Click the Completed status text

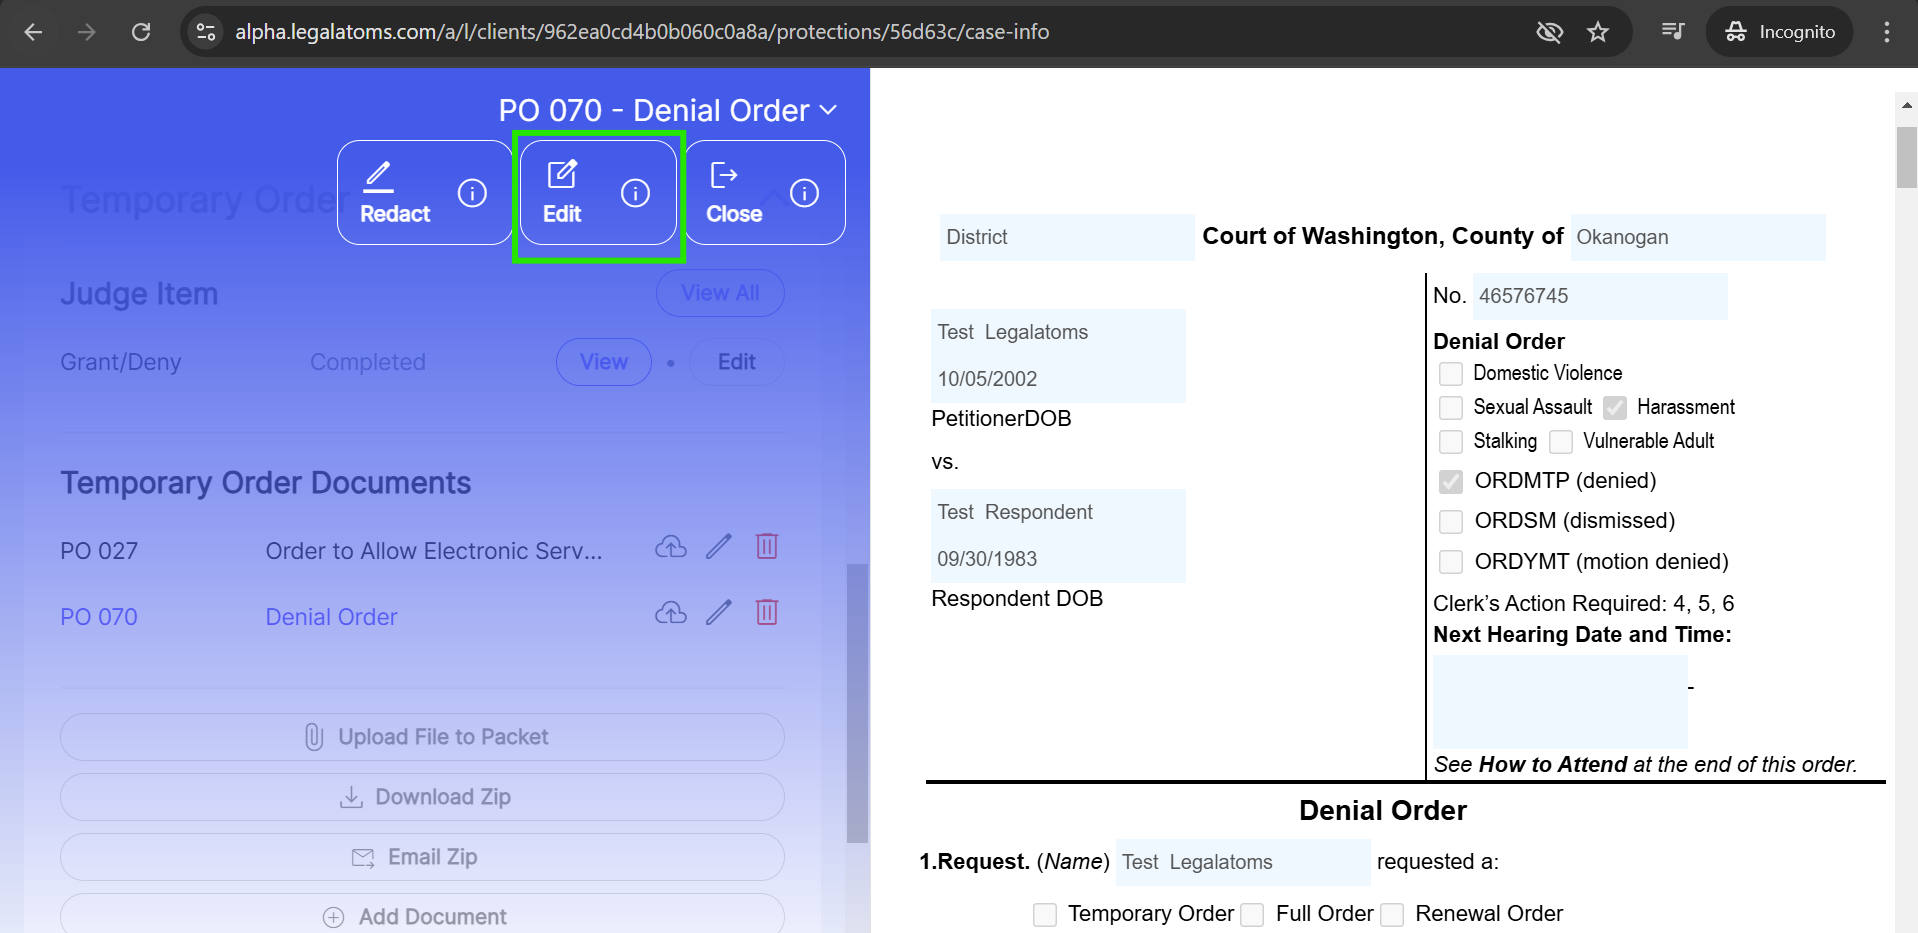click(368, 362)
